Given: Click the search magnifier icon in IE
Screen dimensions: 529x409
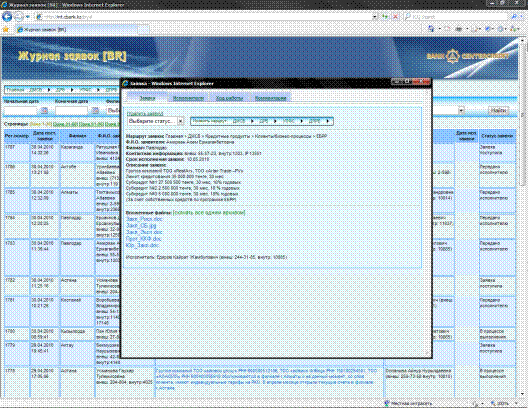Looking at the screenshot, I should 514,17.
